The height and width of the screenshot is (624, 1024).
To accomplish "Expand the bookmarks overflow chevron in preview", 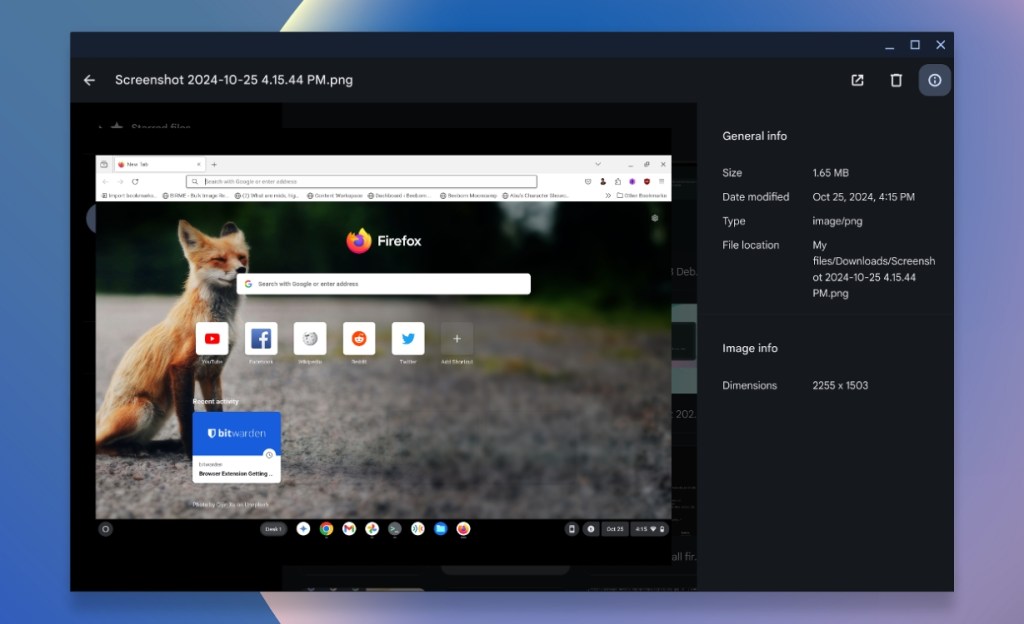I will [608, 195].
